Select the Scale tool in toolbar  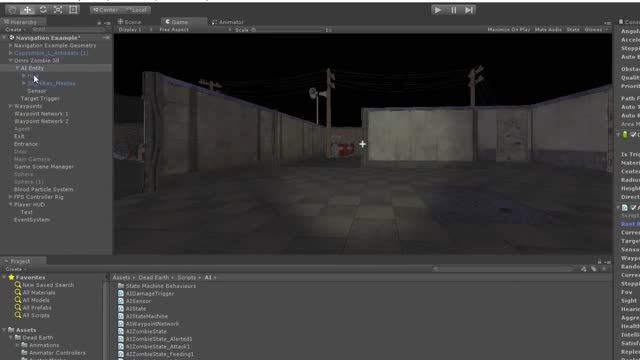tap(58, 10)
